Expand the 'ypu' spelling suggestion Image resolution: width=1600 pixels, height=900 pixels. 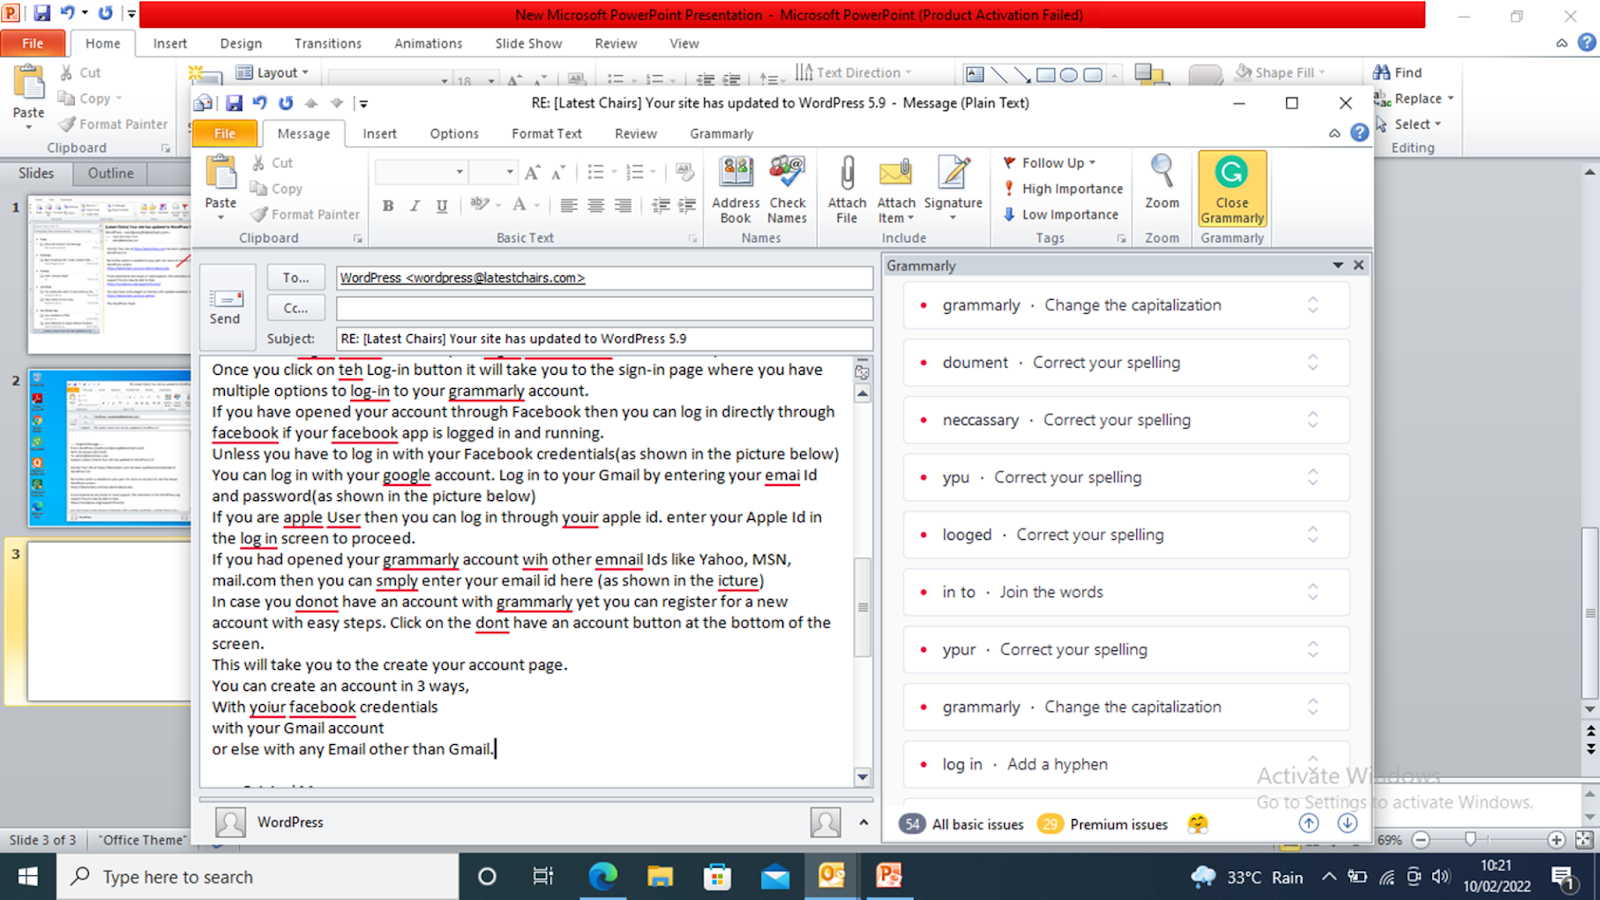point(1313,477)
